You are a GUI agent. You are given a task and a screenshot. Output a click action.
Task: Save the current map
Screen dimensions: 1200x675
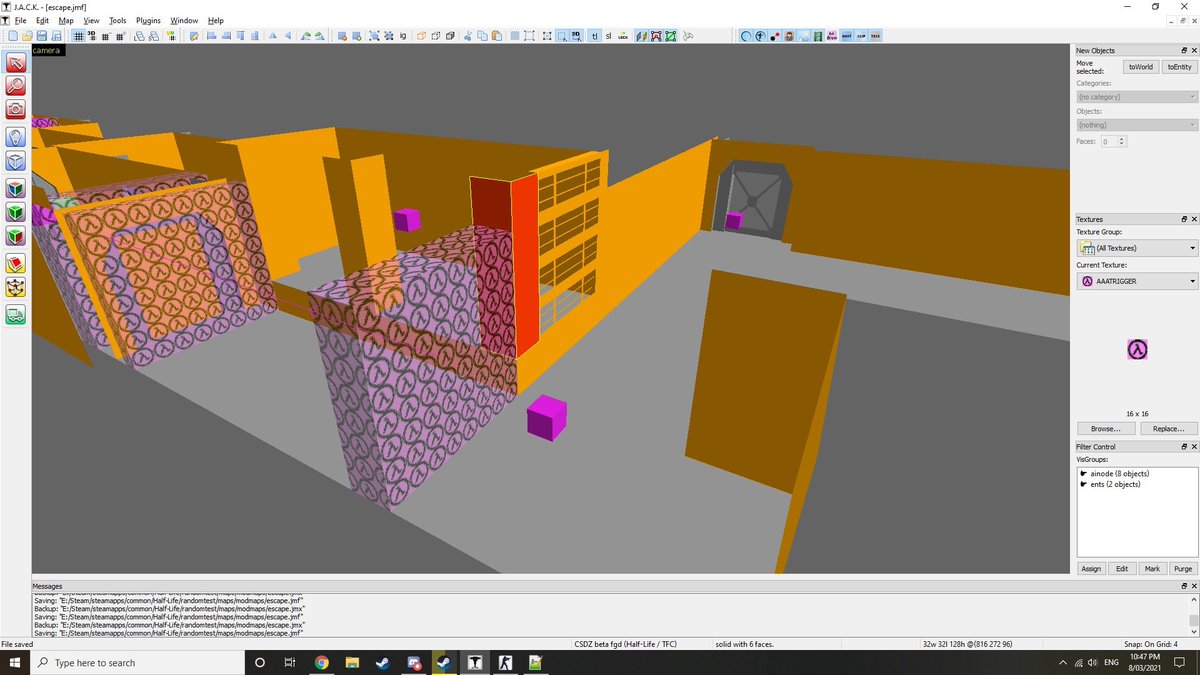[41, 36]
